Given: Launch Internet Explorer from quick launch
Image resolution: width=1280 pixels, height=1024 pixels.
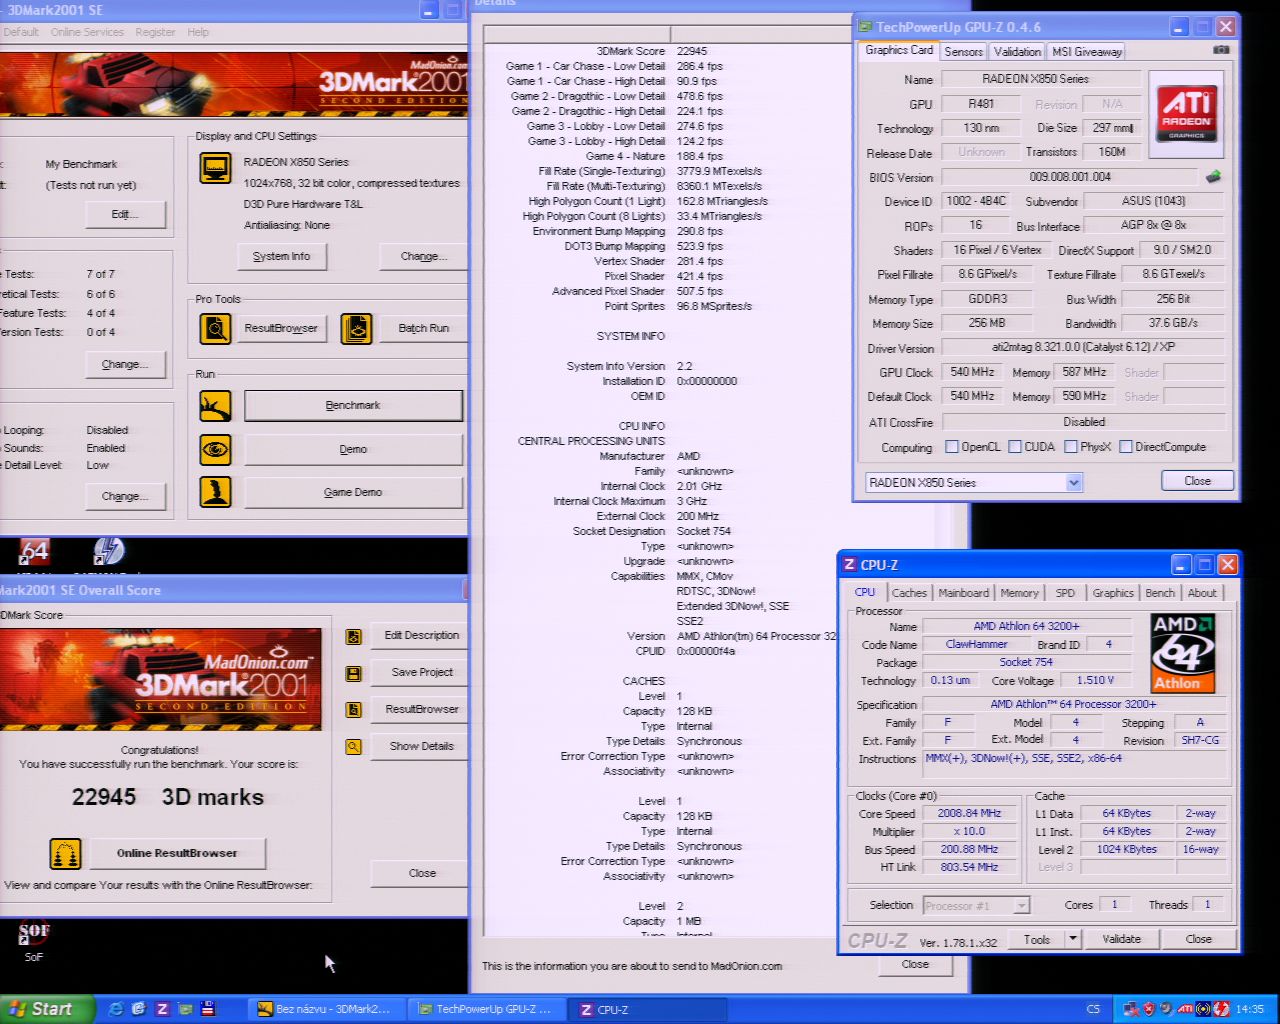Looking at the screenshot, I should point(116,1009).
